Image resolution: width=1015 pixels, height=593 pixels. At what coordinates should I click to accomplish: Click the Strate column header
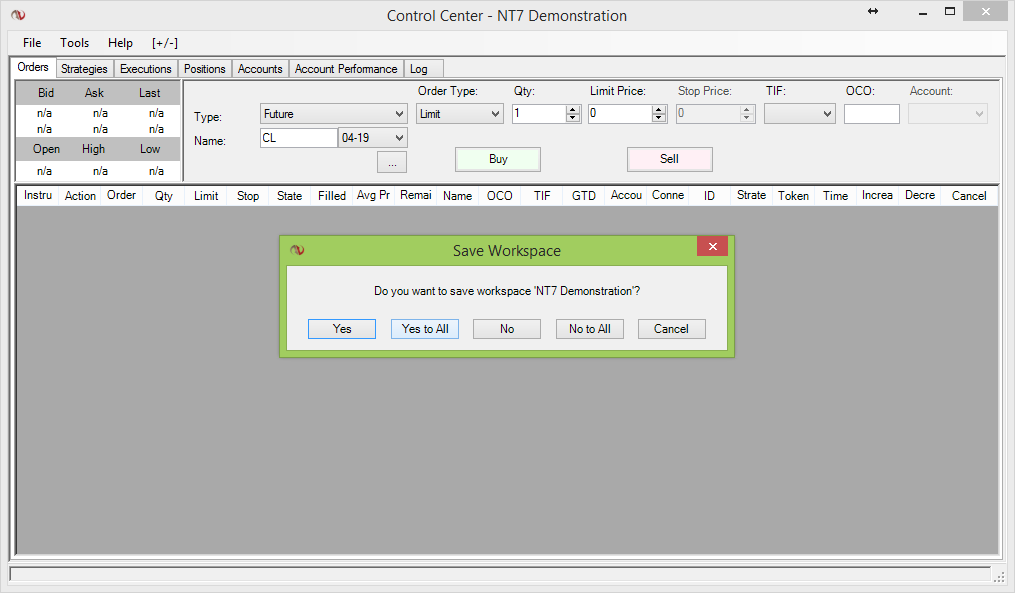tap(752, 196)
